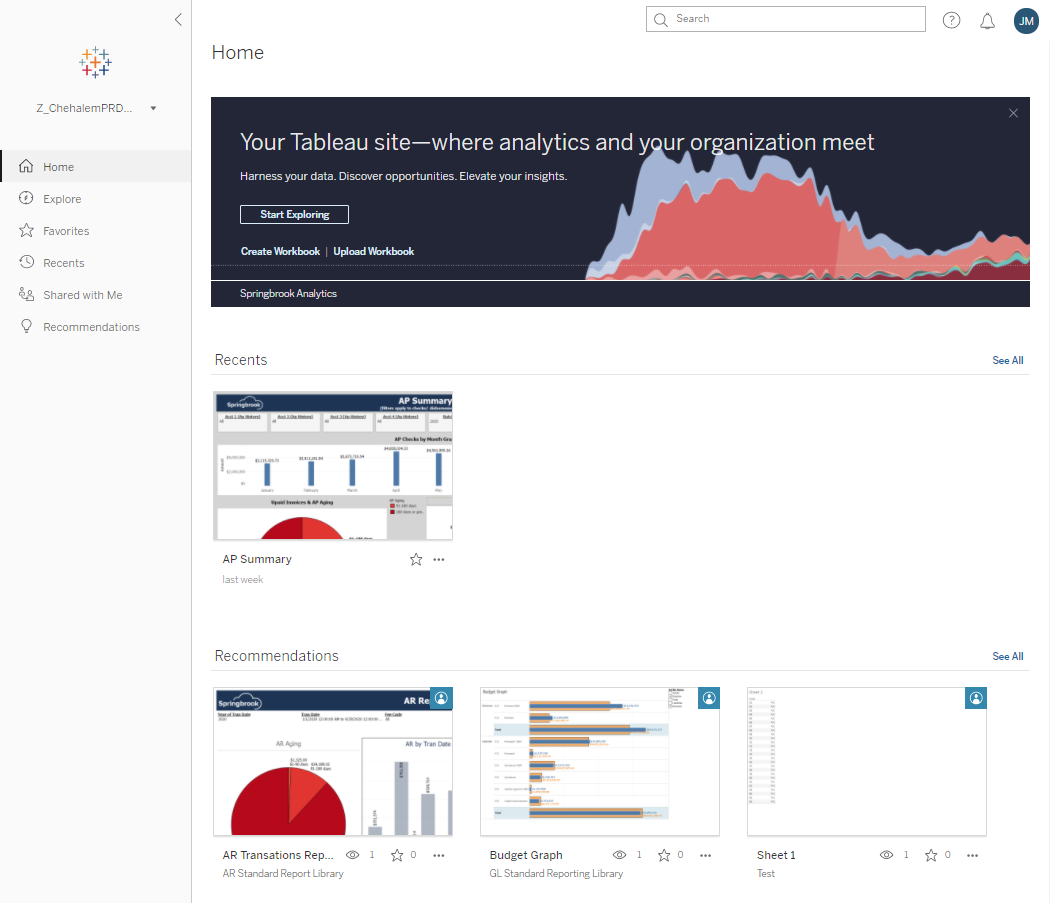Viewport: 1050px width, 903px height.
Task: Open the GL Standard Reporting Library link
Action: (556, 874)
